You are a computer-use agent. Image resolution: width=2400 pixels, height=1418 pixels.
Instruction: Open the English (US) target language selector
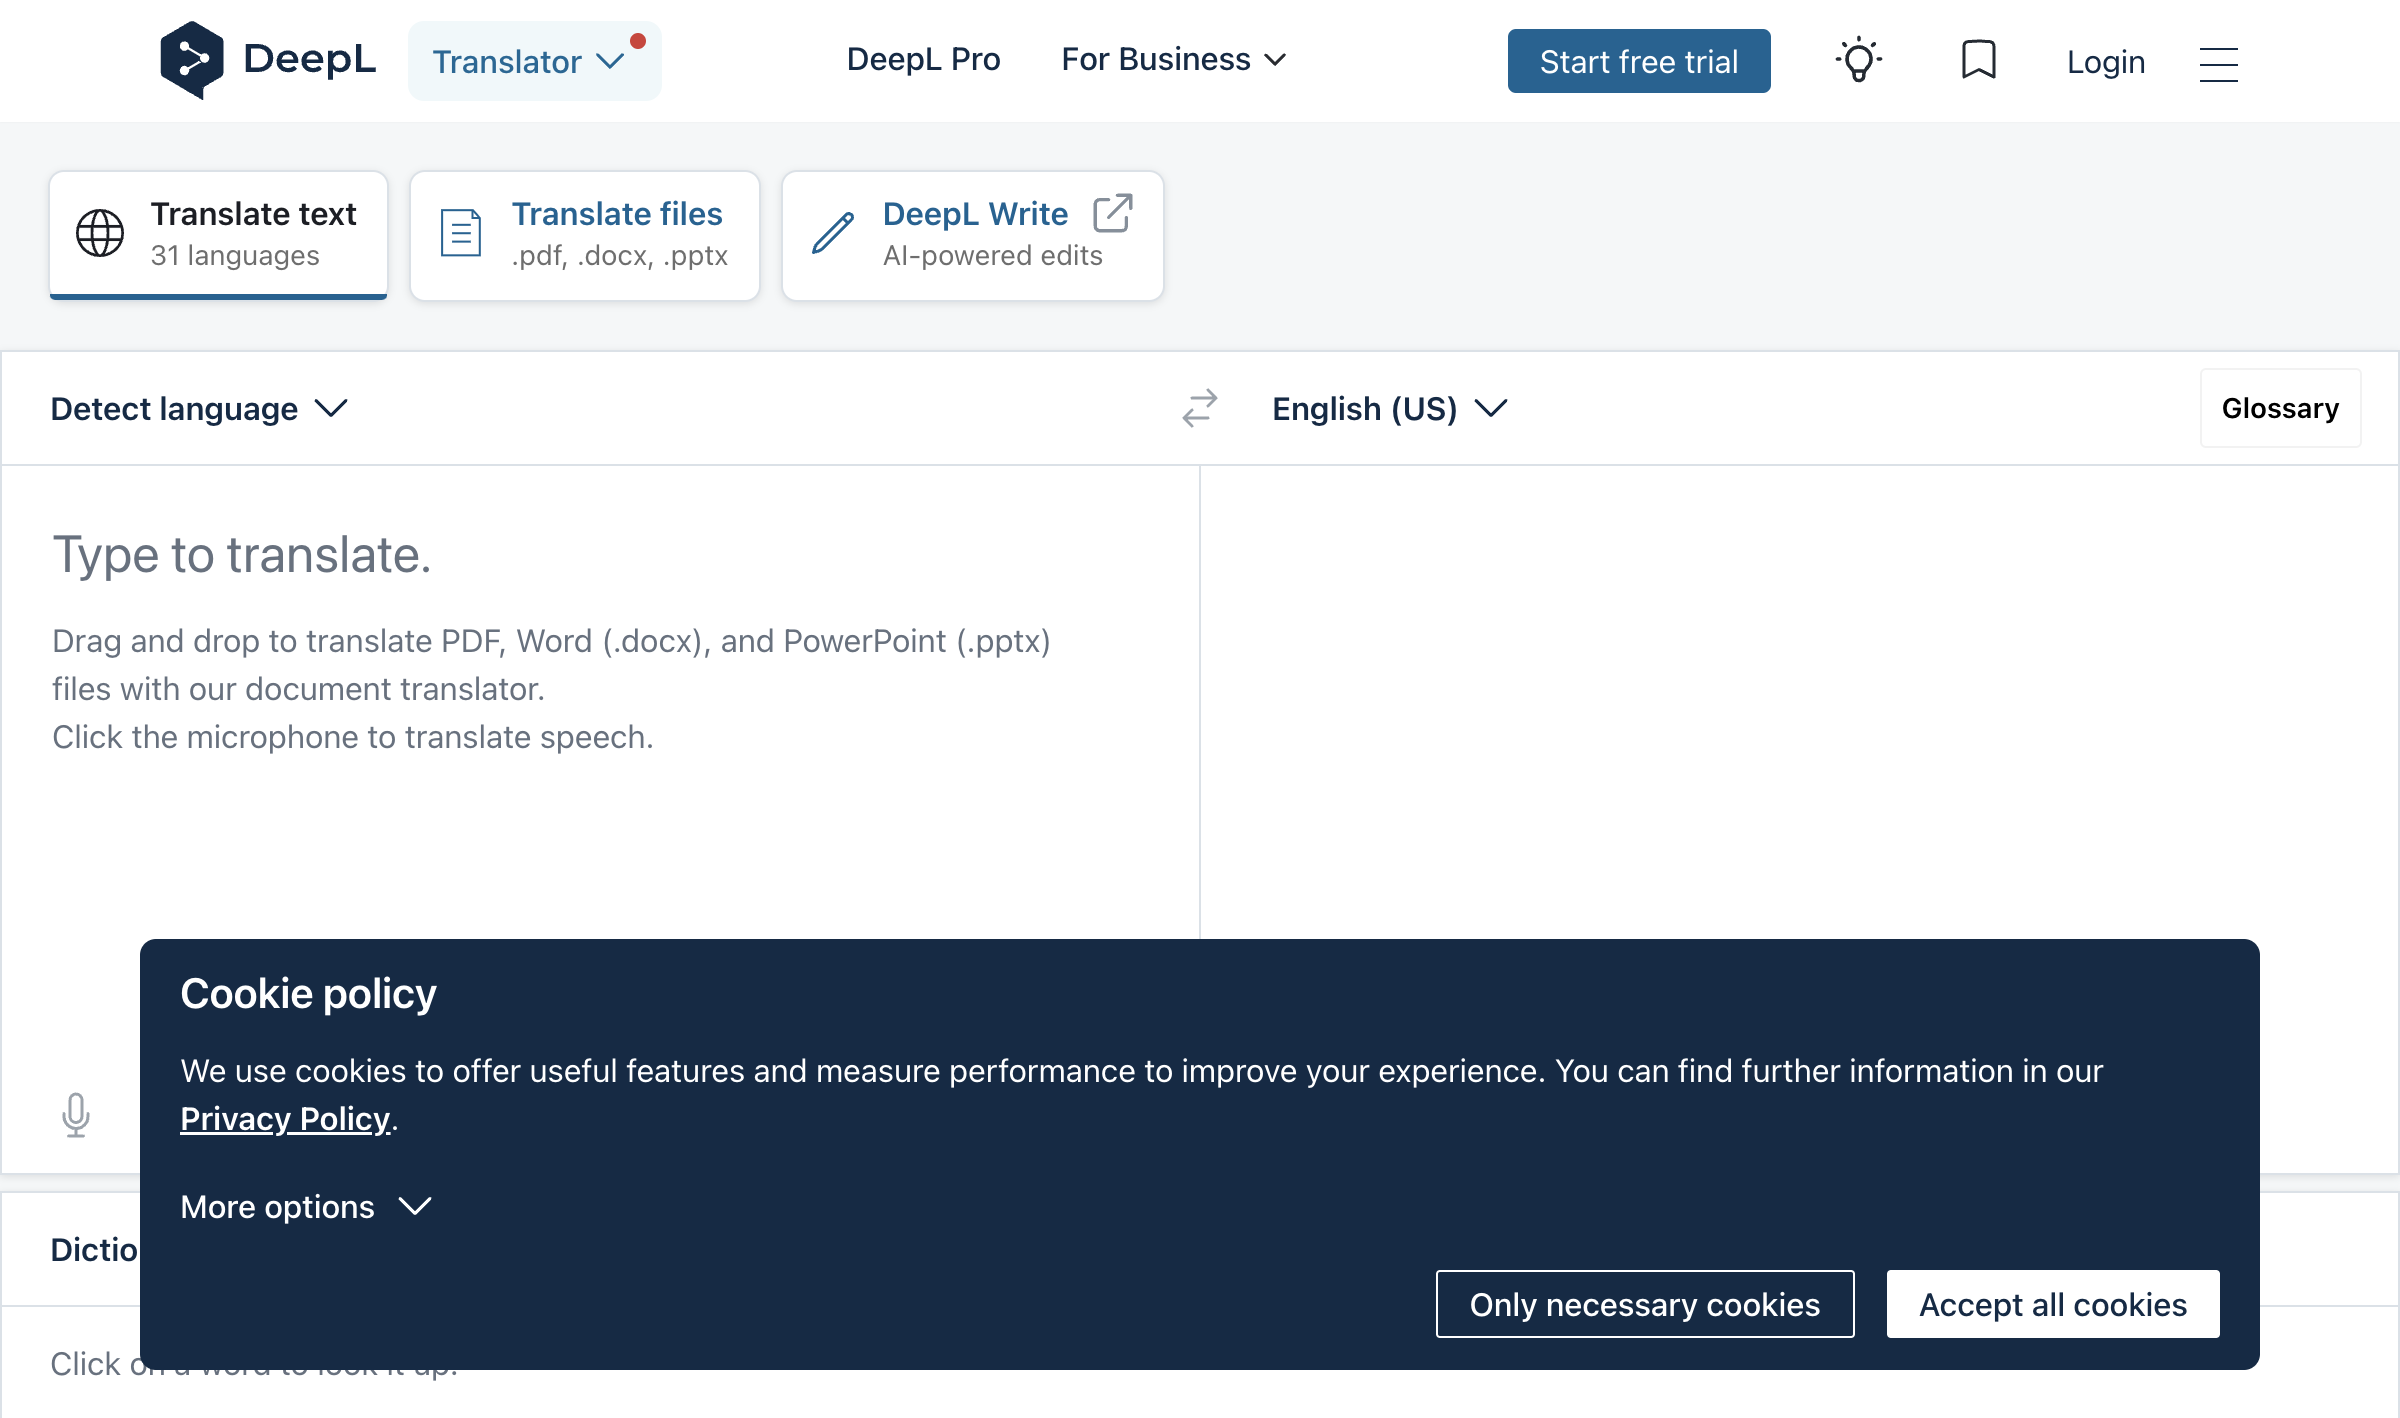tap(1389, 408)
